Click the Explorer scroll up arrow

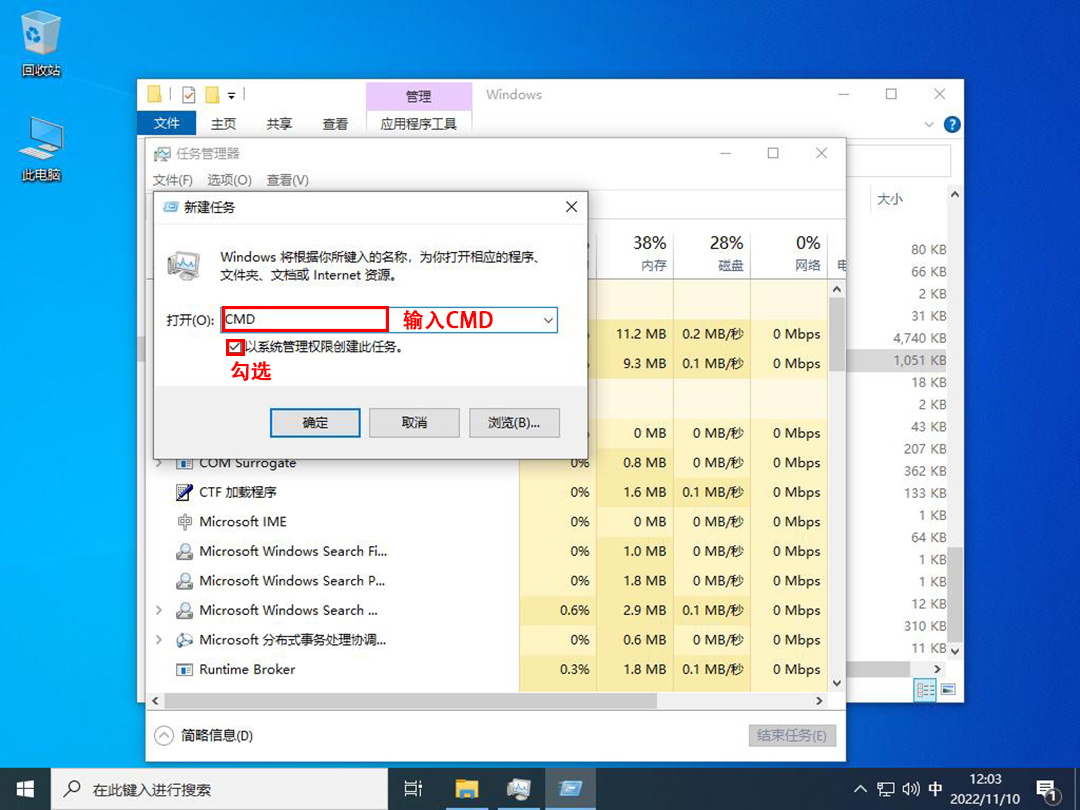click(955, 195)
